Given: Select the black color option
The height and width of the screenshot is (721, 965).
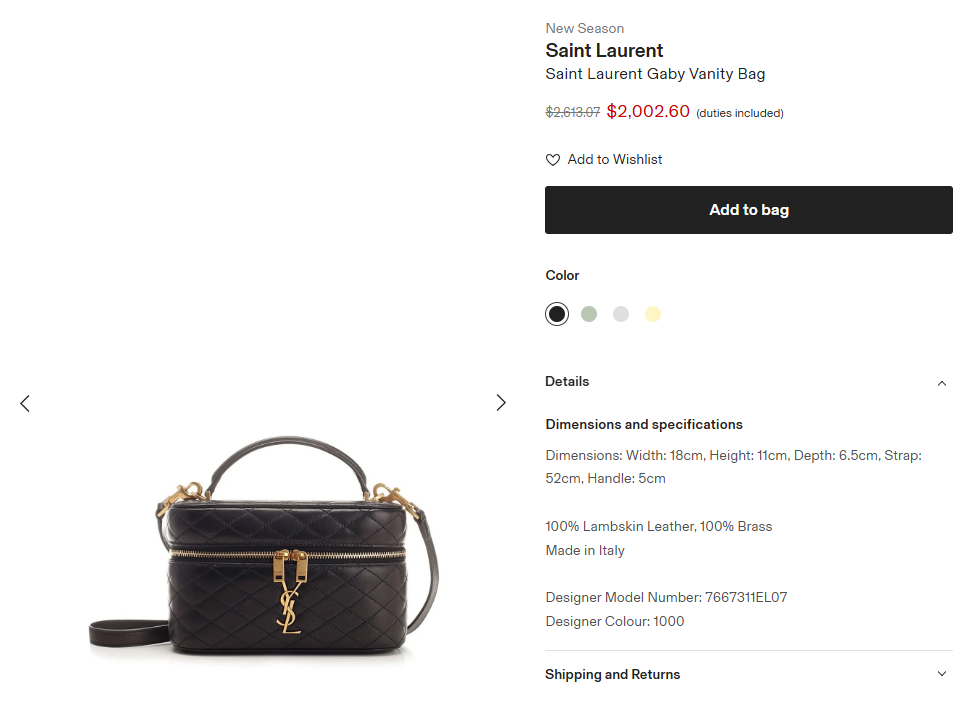Looking at the screenshot, I should click(x=557, y=314).
